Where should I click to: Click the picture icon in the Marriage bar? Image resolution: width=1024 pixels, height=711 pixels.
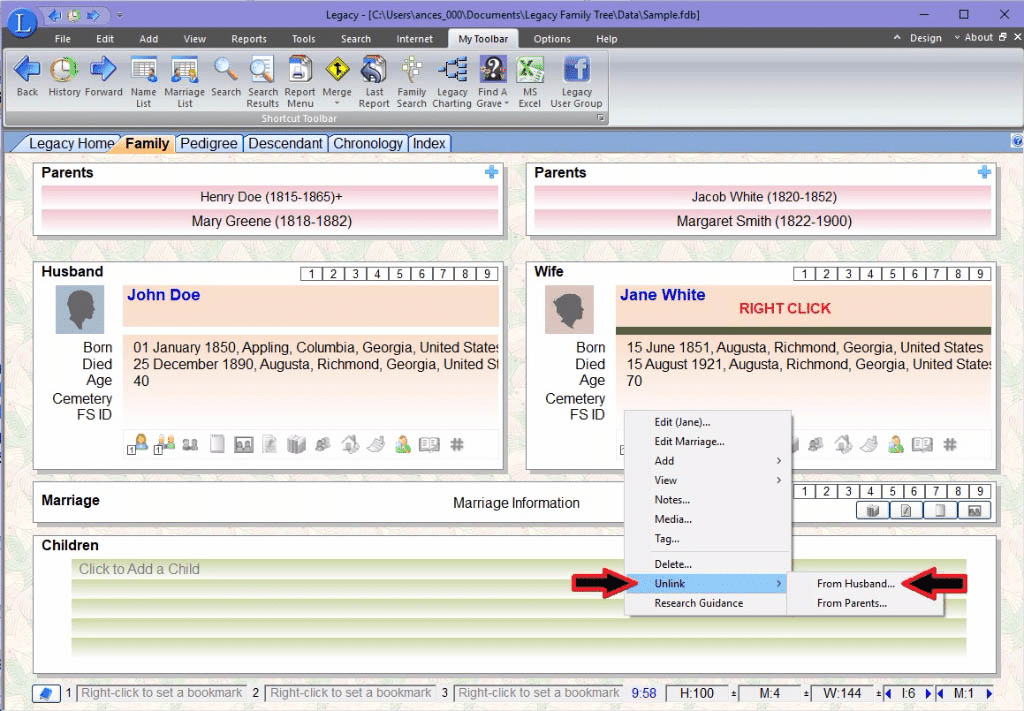coord(974,511)
